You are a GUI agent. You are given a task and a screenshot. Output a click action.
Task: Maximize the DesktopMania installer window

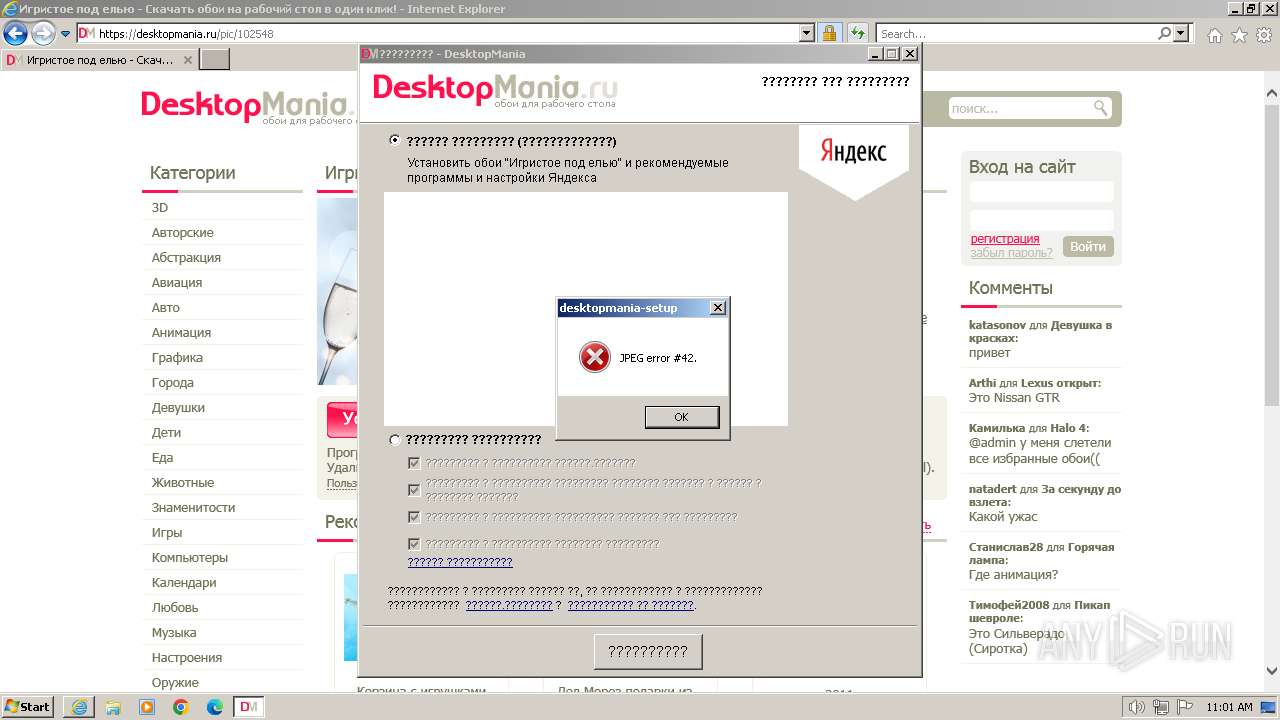click(x=892, y=54)
